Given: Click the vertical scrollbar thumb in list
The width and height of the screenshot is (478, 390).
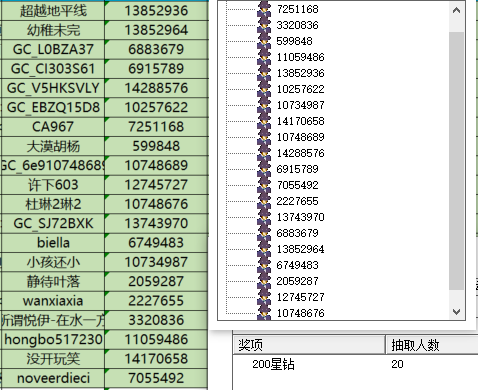Looking at the screenshot, I should pyautogui.click(x=456, y=161).
